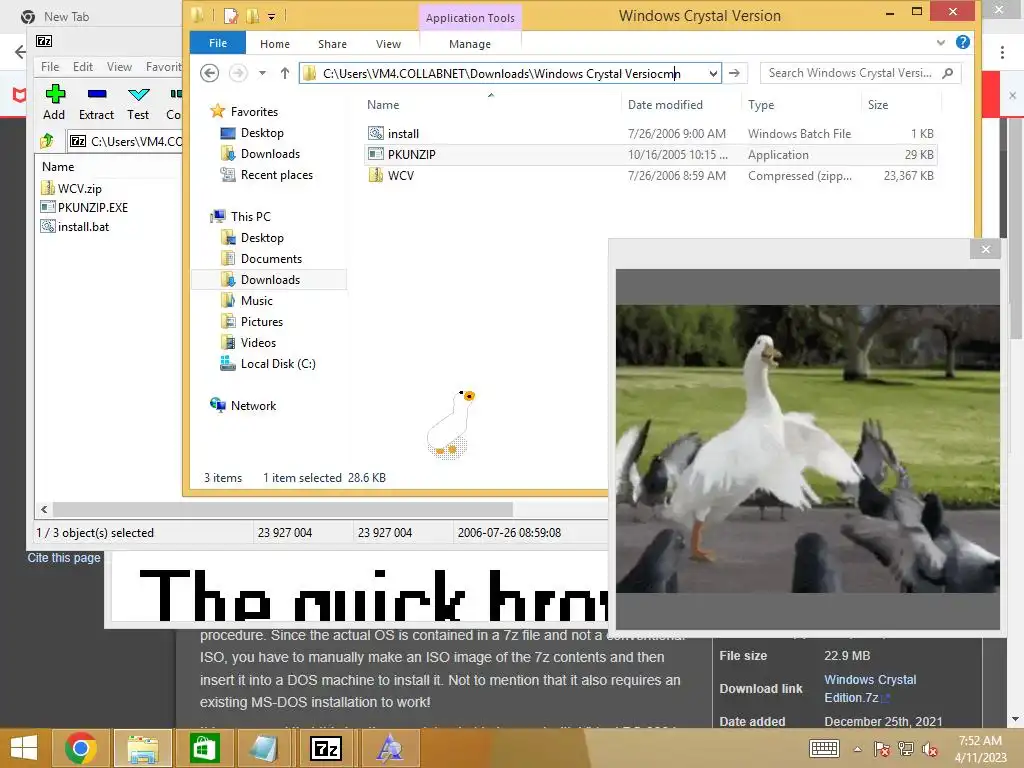Image resolution: width=1024 pixels, height=768 pixels.
Task: Go up one folder in 7-Zip
Action: pos(47,140)
